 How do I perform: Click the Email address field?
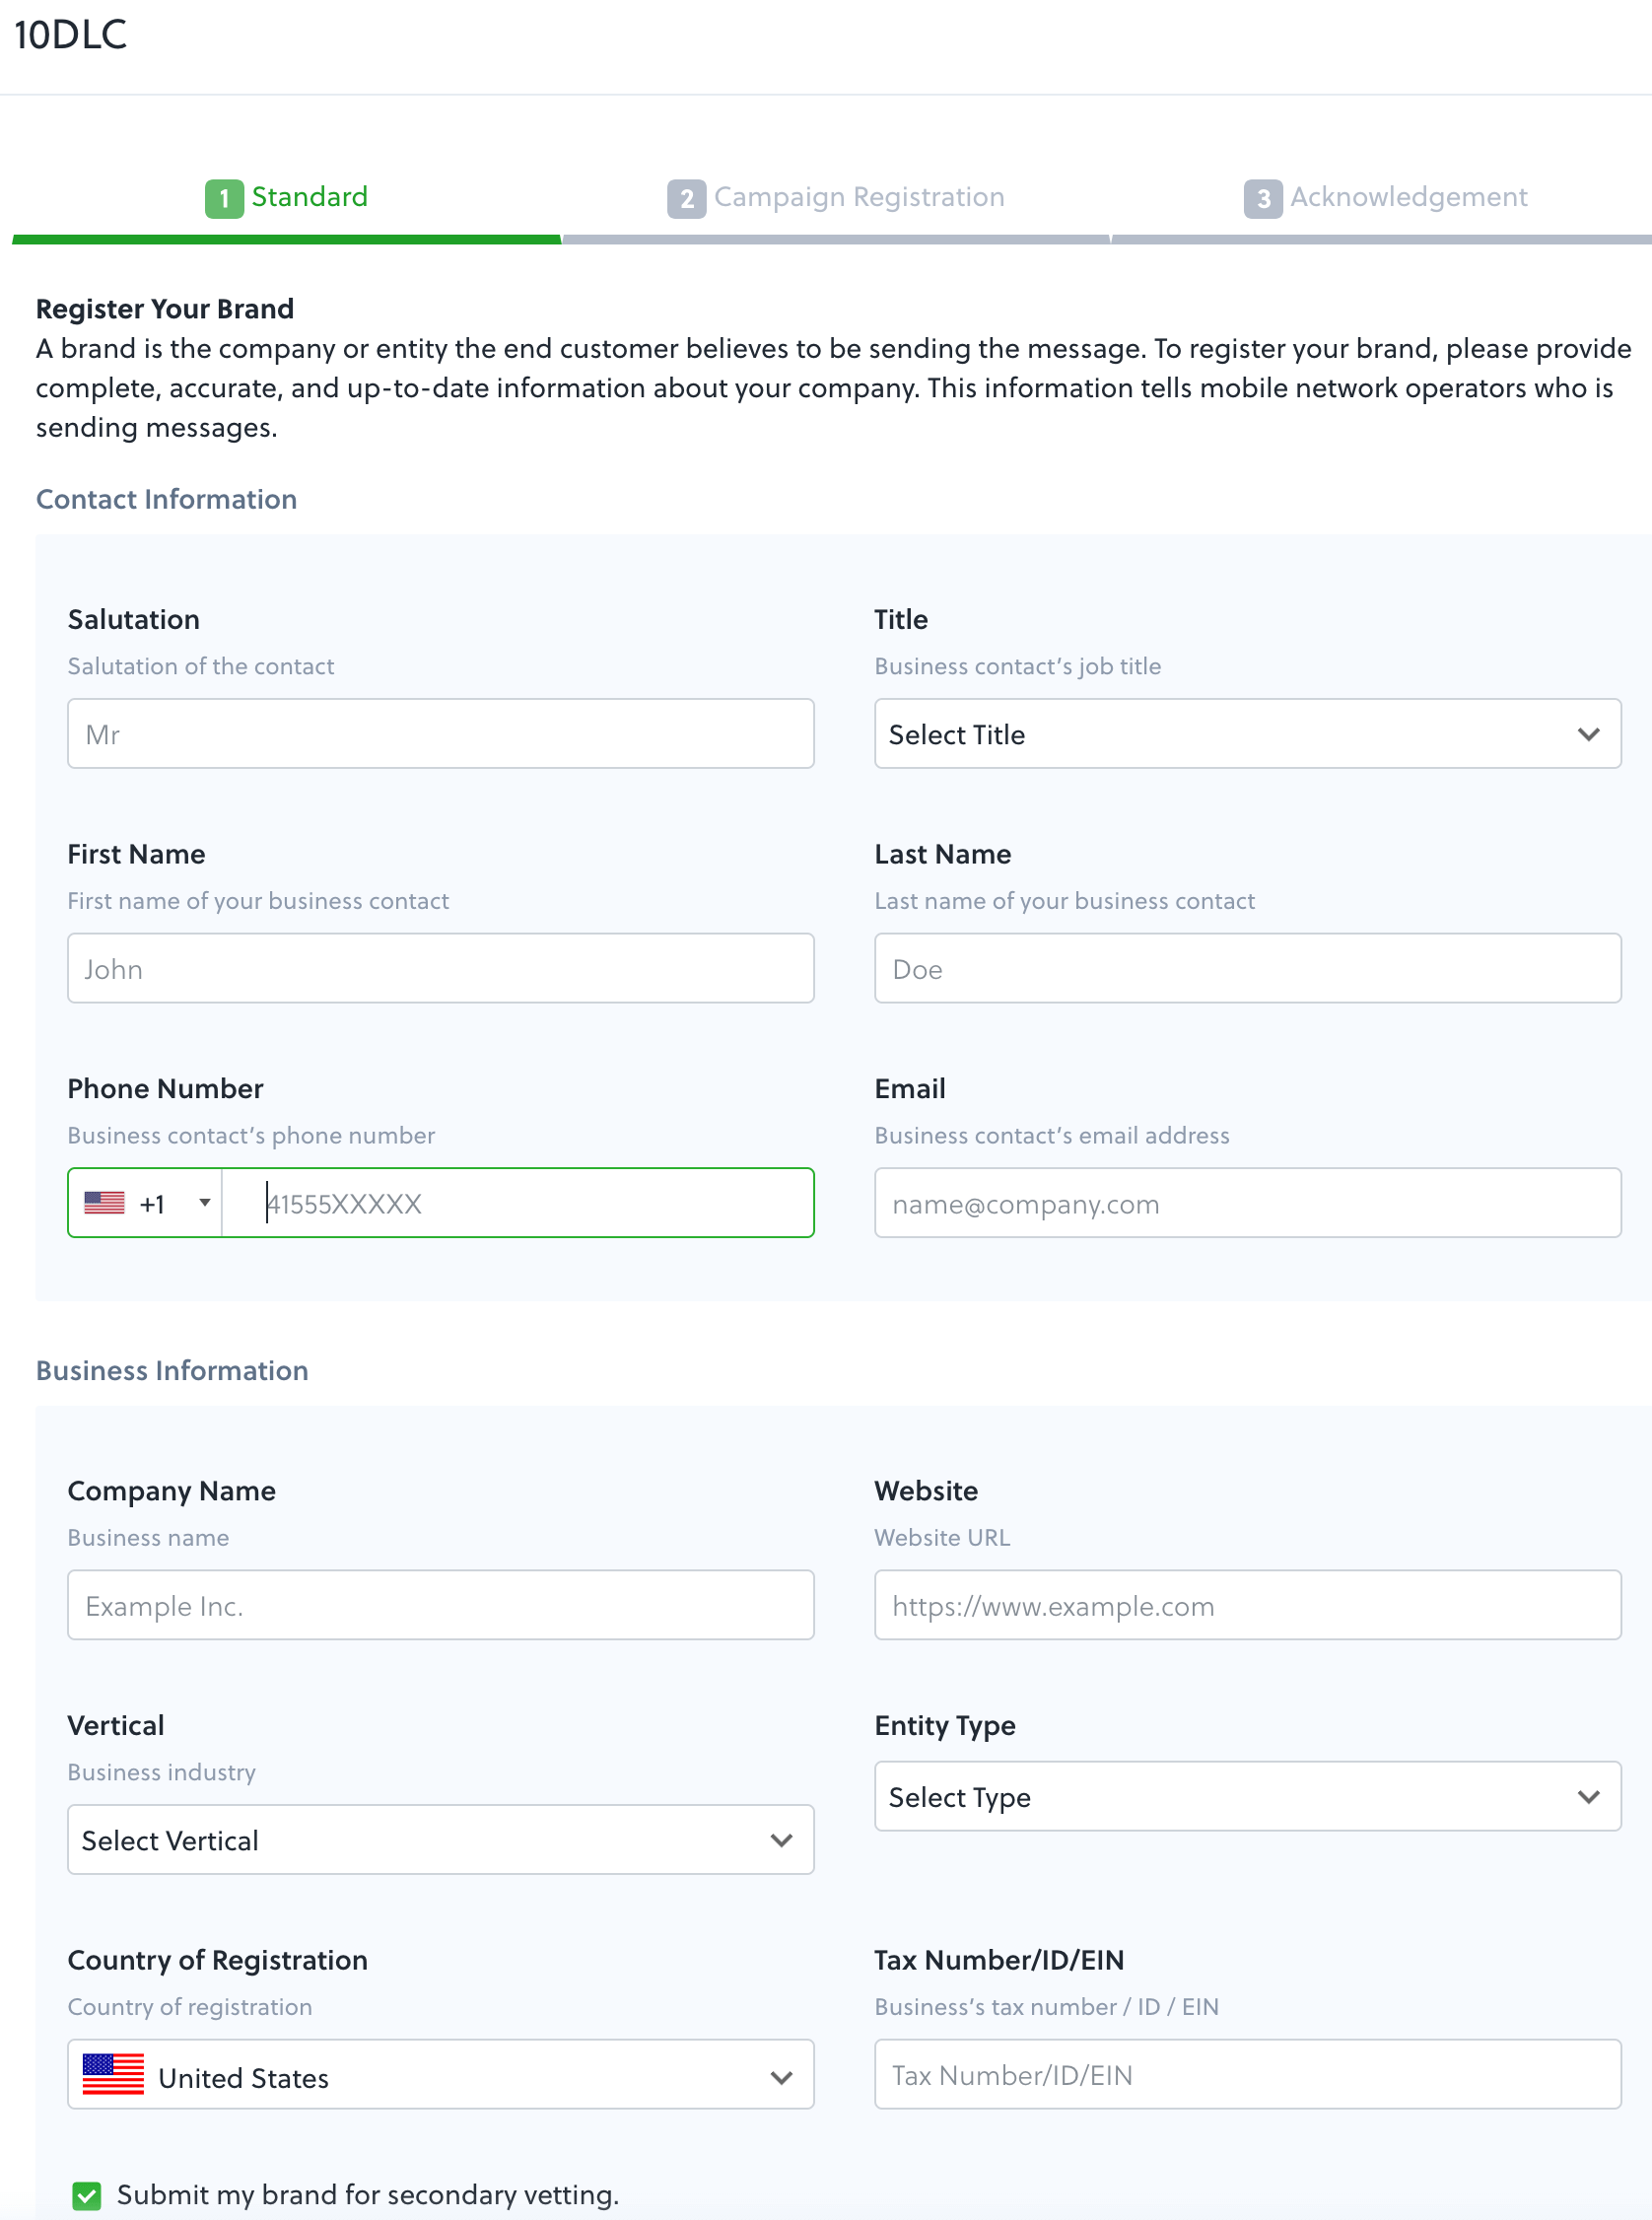[1246, 1203]
